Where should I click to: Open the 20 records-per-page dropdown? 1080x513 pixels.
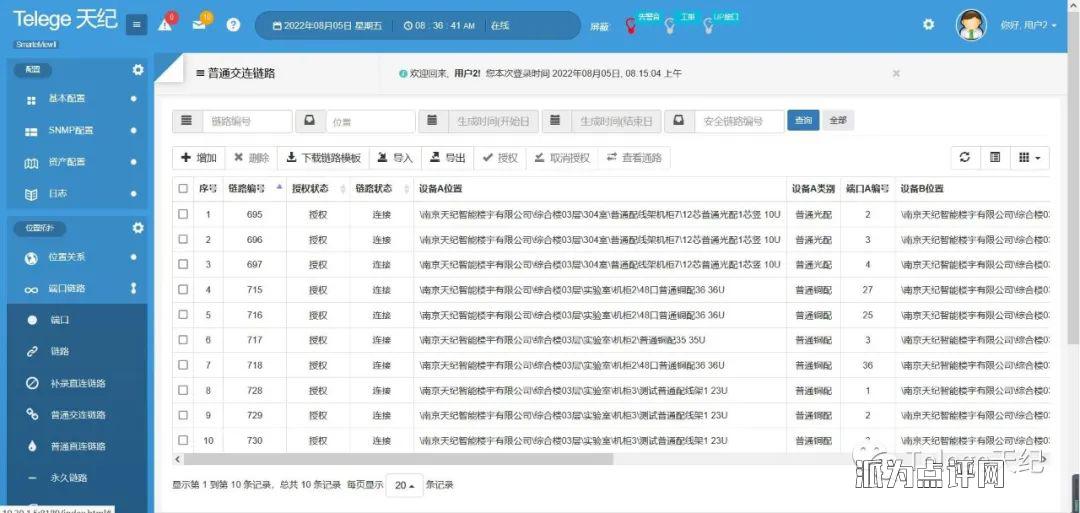404,485
